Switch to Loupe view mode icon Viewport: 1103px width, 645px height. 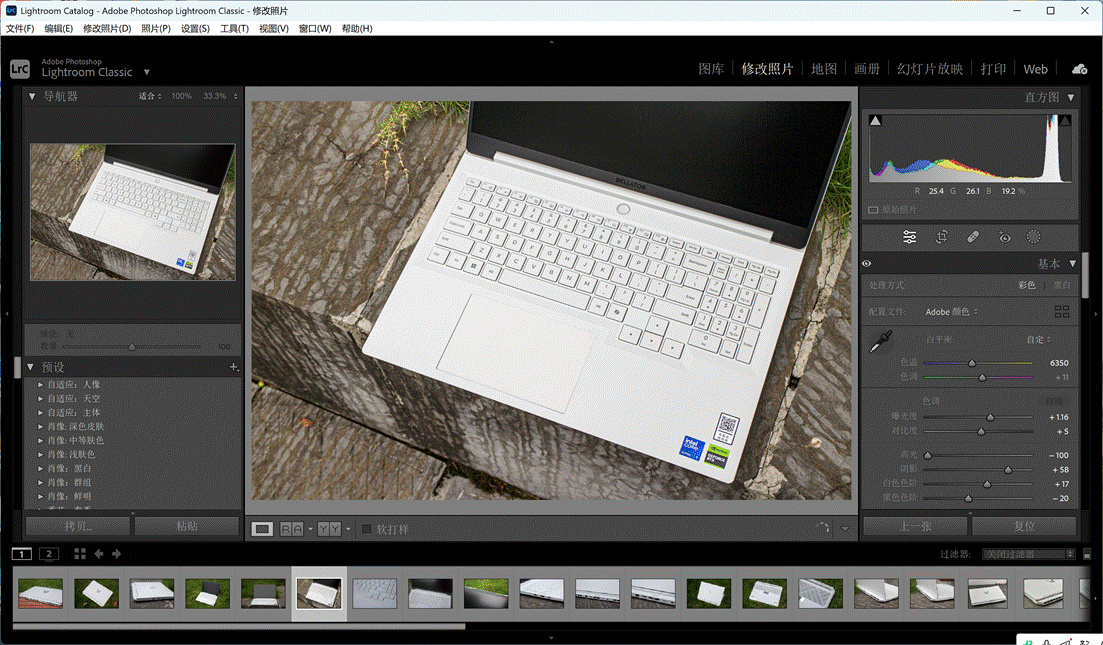tap(262, 529)
